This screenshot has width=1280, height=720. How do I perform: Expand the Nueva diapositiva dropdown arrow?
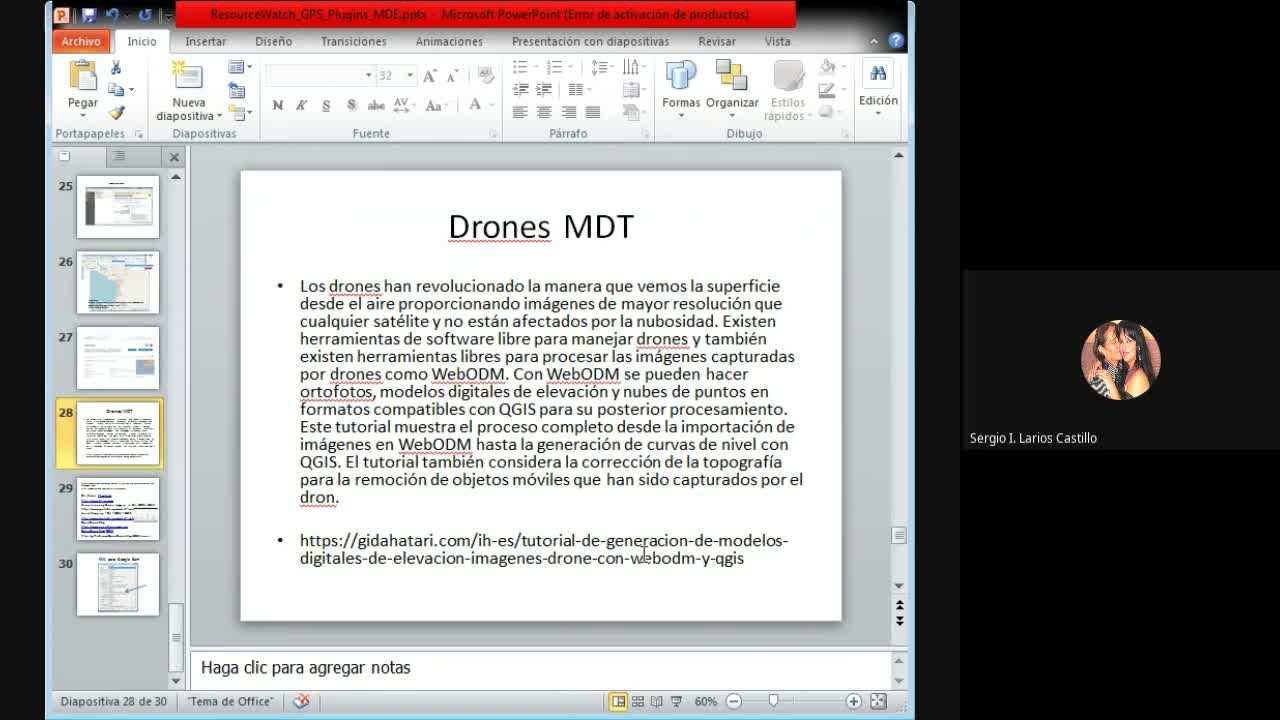click(x=219, y=116)
